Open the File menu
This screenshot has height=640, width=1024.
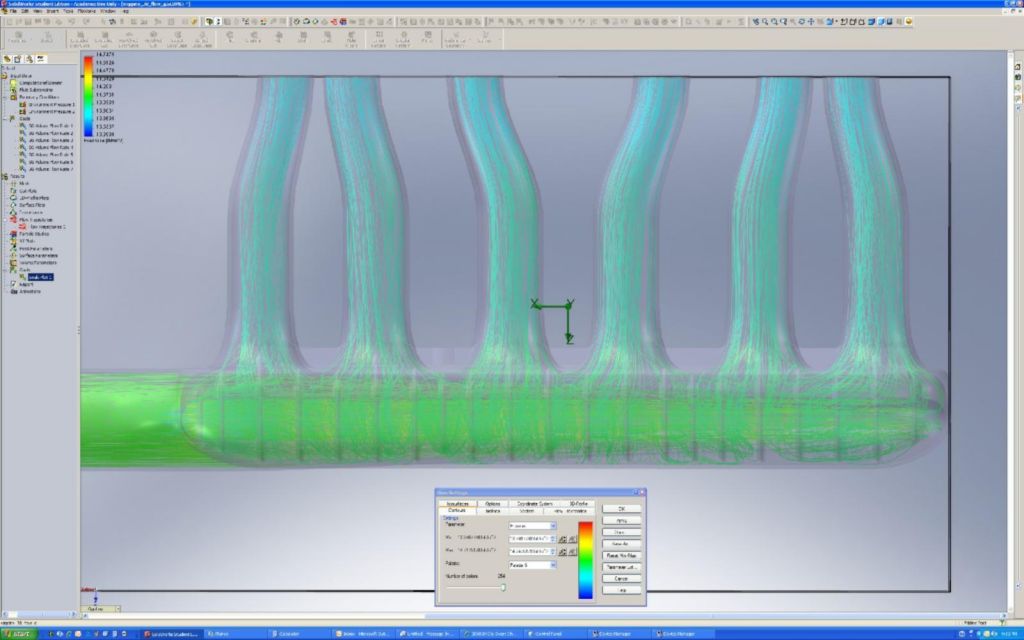click(13, 11)
